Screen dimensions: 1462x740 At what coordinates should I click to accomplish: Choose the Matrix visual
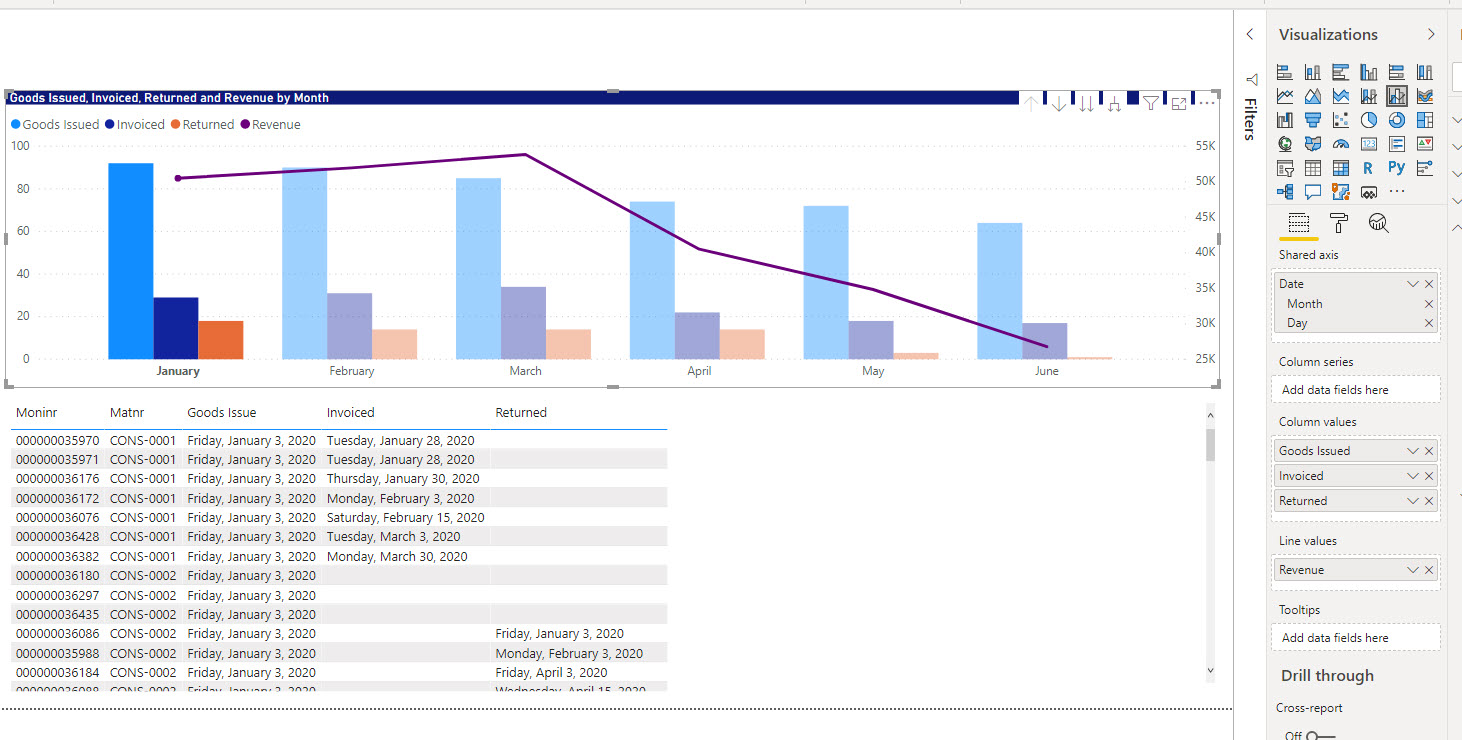(1341, 168)
